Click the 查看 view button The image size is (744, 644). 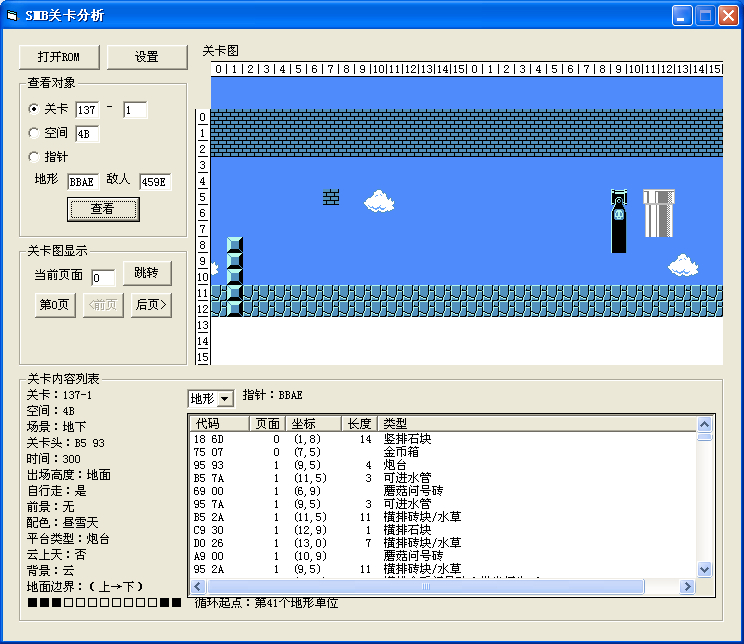103,209
